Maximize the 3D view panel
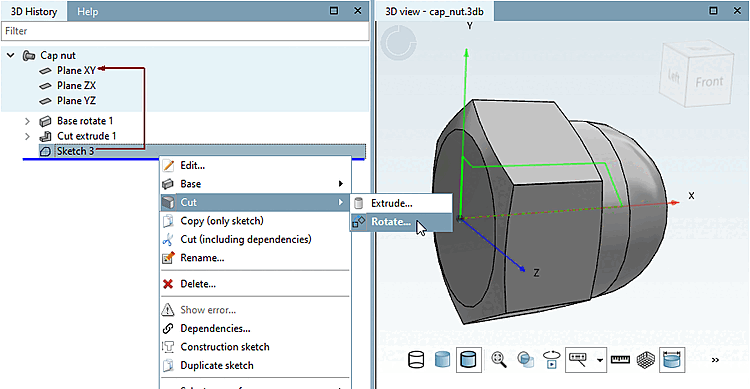750x389 pixels. coord(713,11)
